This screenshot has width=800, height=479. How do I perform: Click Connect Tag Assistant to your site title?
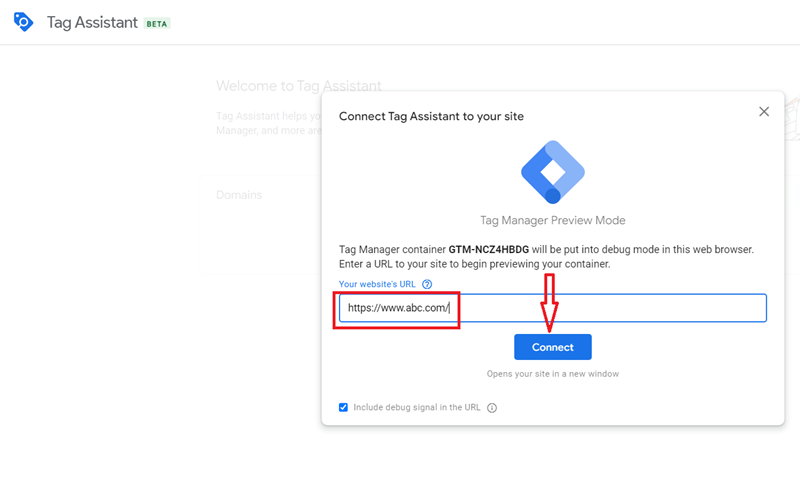click(x=431, y=116)
